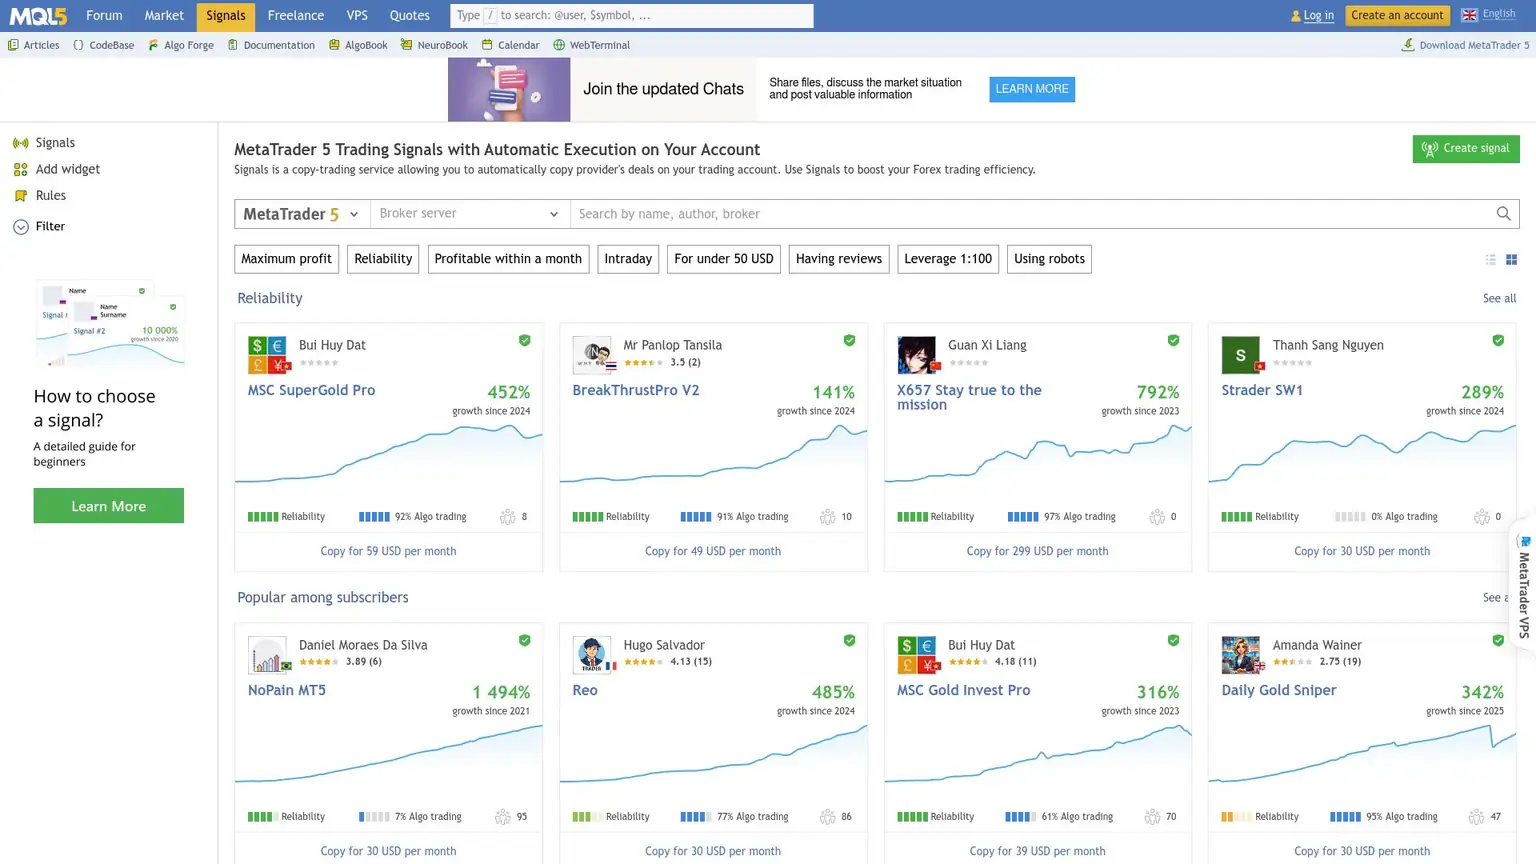Open the NoPain MT5 signal
This screenshot has width=1536, height=864.
287,691
